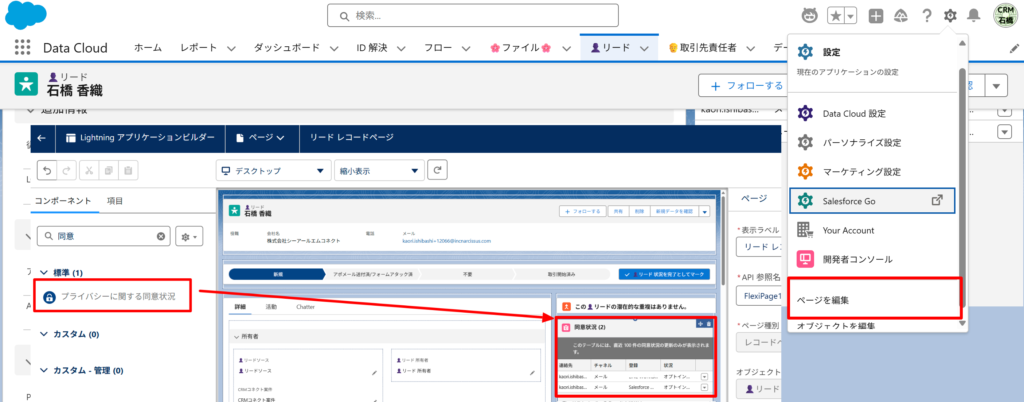1024x402 pixels.
Task: Select the プライバシーに関する同意状況 component
Action: coord(112,296)
